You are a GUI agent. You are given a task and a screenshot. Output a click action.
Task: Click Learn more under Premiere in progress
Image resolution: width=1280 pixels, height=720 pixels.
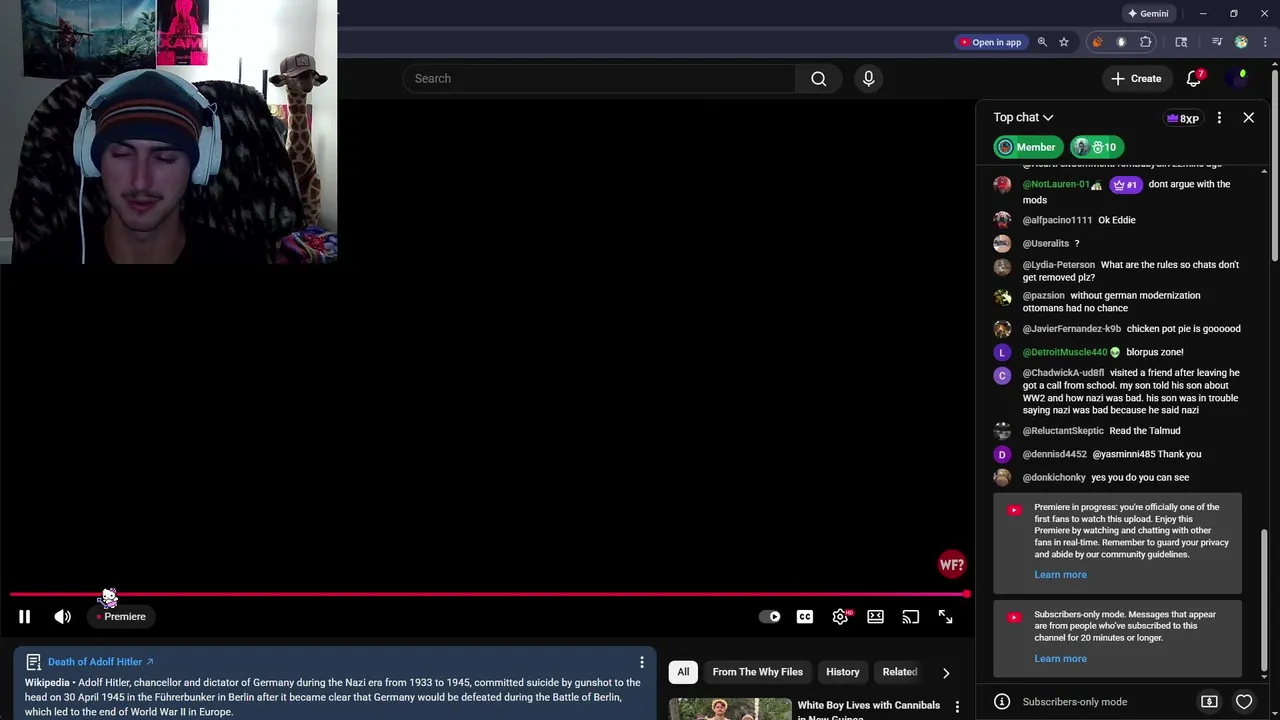(1060, 575)
